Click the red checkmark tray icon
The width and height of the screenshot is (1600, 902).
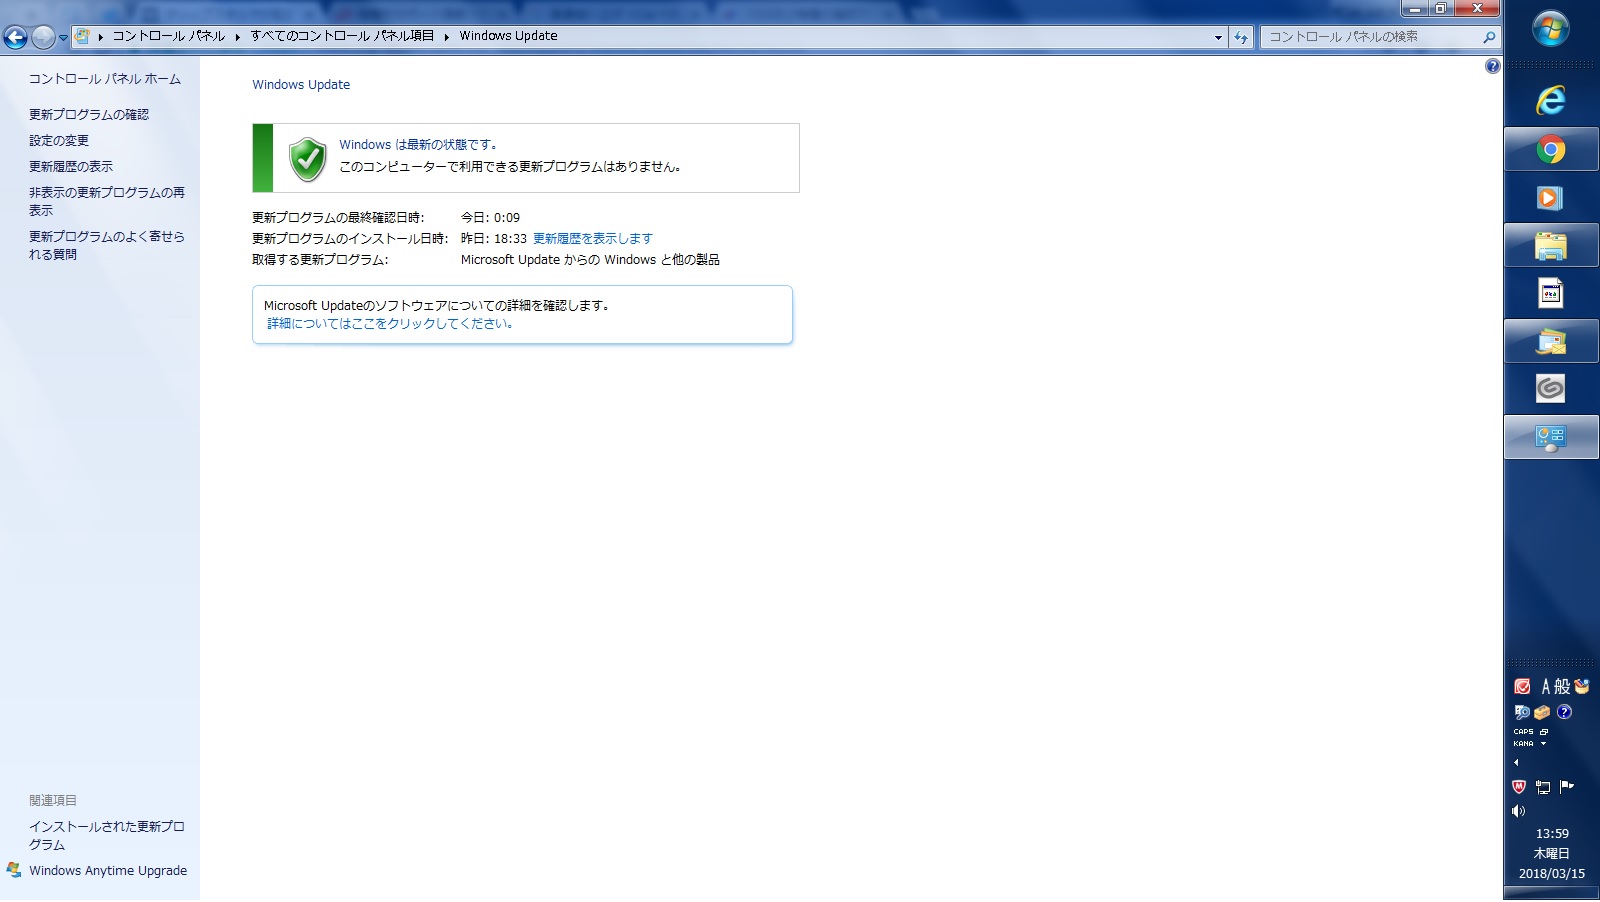point(1522,686)
